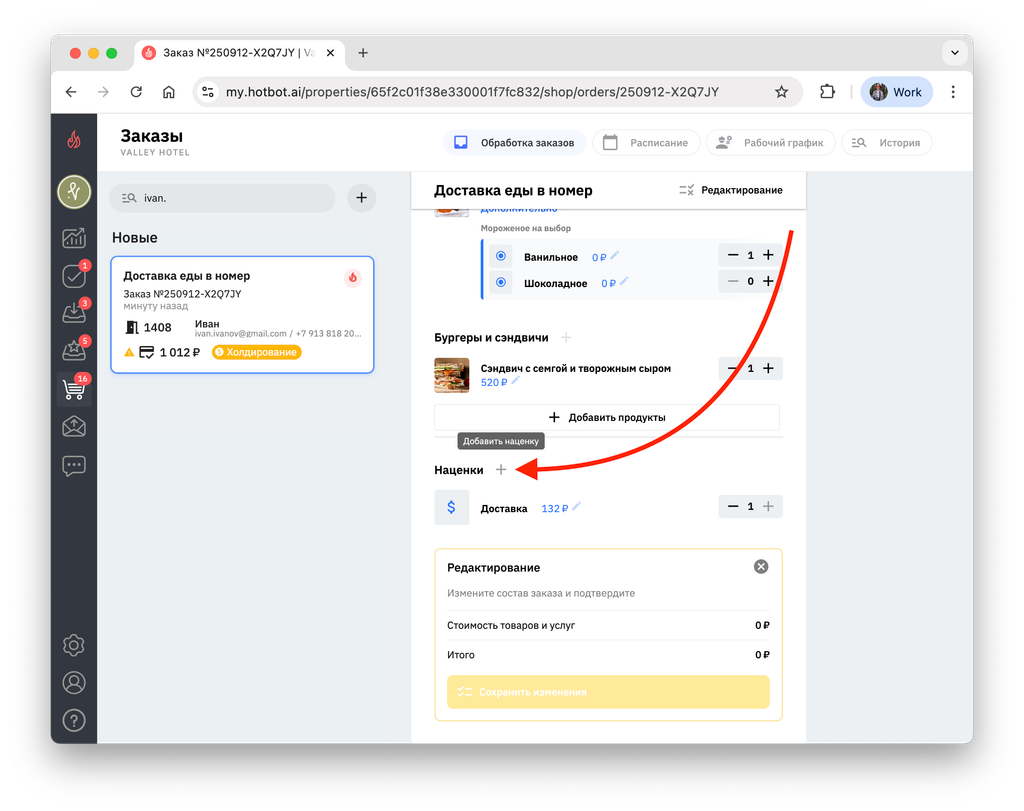Click the browser address bar URL
The height and width of the screenshot is (811, 1024).
472,92
